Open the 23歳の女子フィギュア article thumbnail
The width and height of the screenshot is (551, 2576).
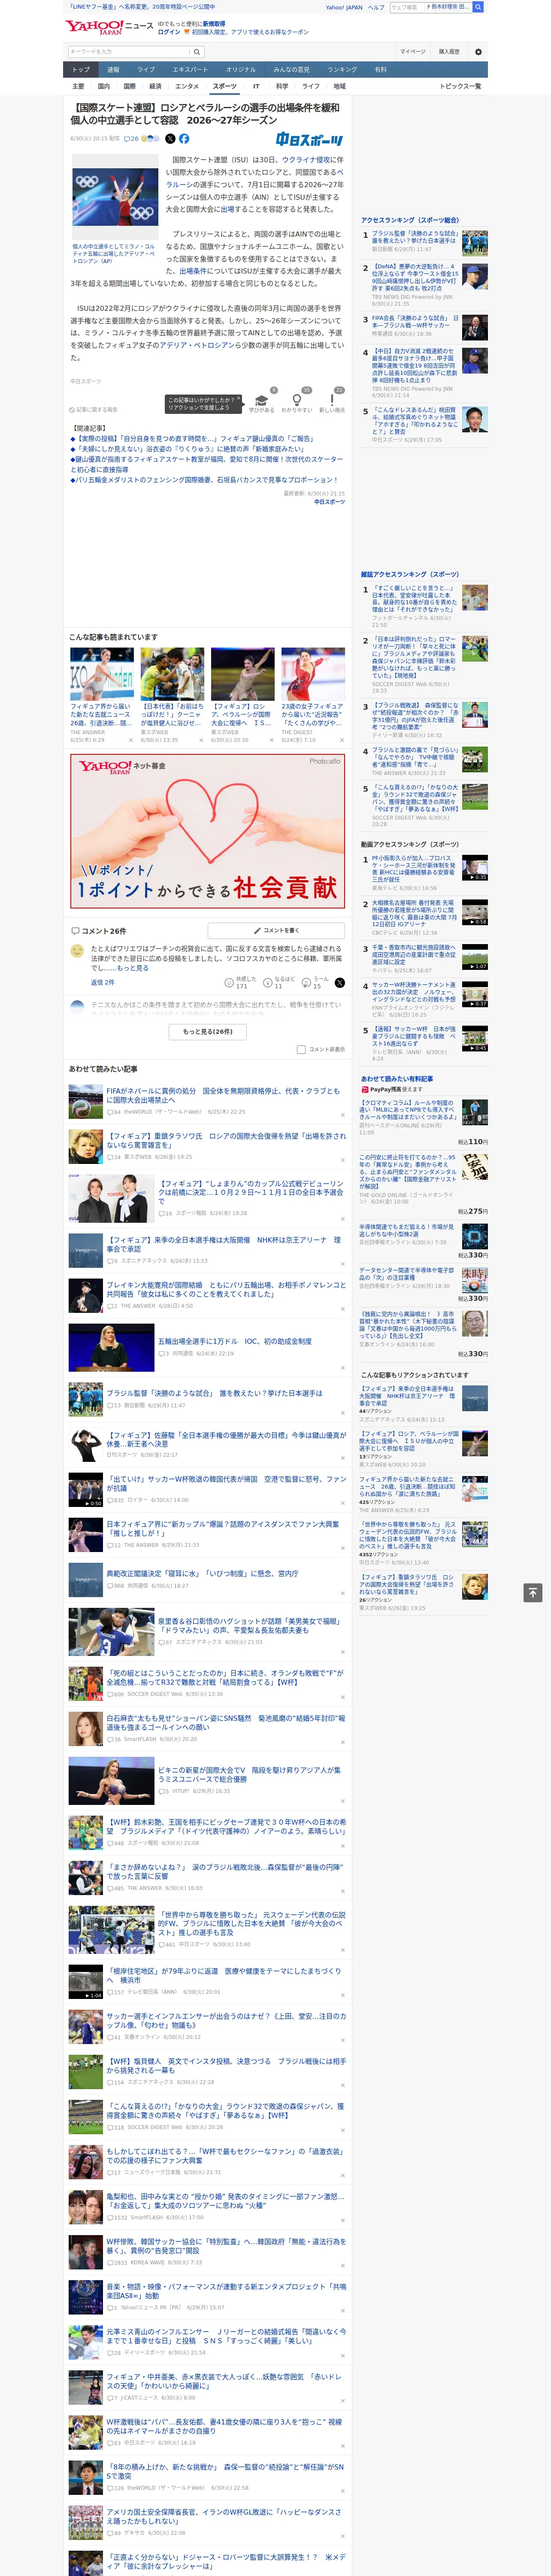[x=312, y=674]
